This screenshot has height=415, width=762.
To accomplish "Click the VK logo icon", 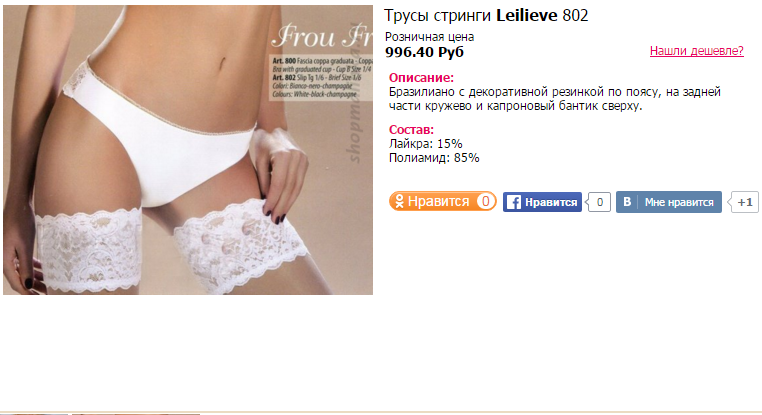I will tap(627, 202).
